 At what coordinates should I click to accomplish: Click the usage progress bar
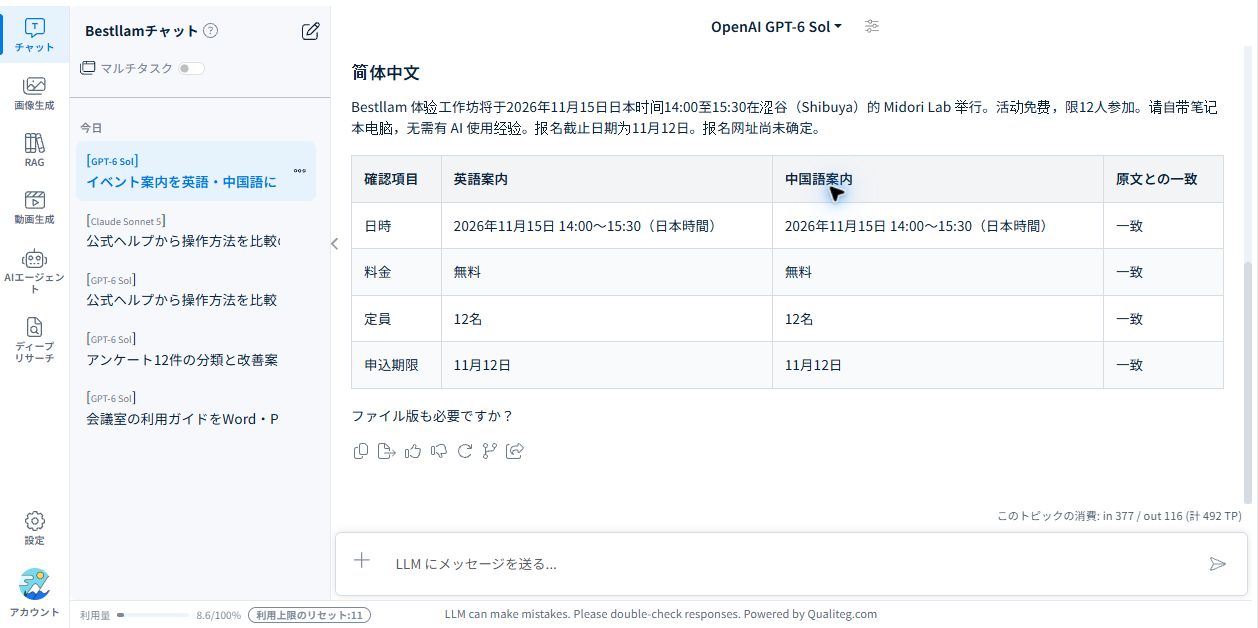point(153,615)
